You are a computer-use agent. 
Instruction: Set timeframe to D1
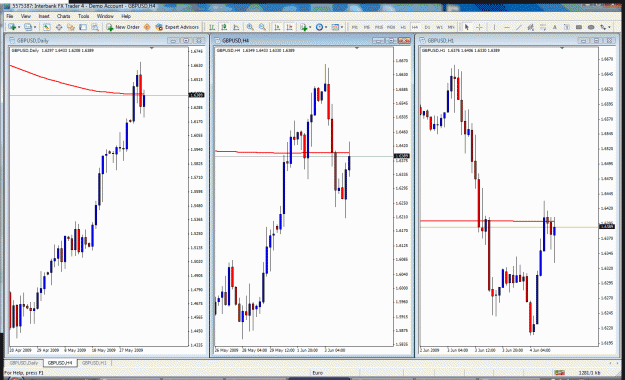pyautogui.click(x=427, y=27)
